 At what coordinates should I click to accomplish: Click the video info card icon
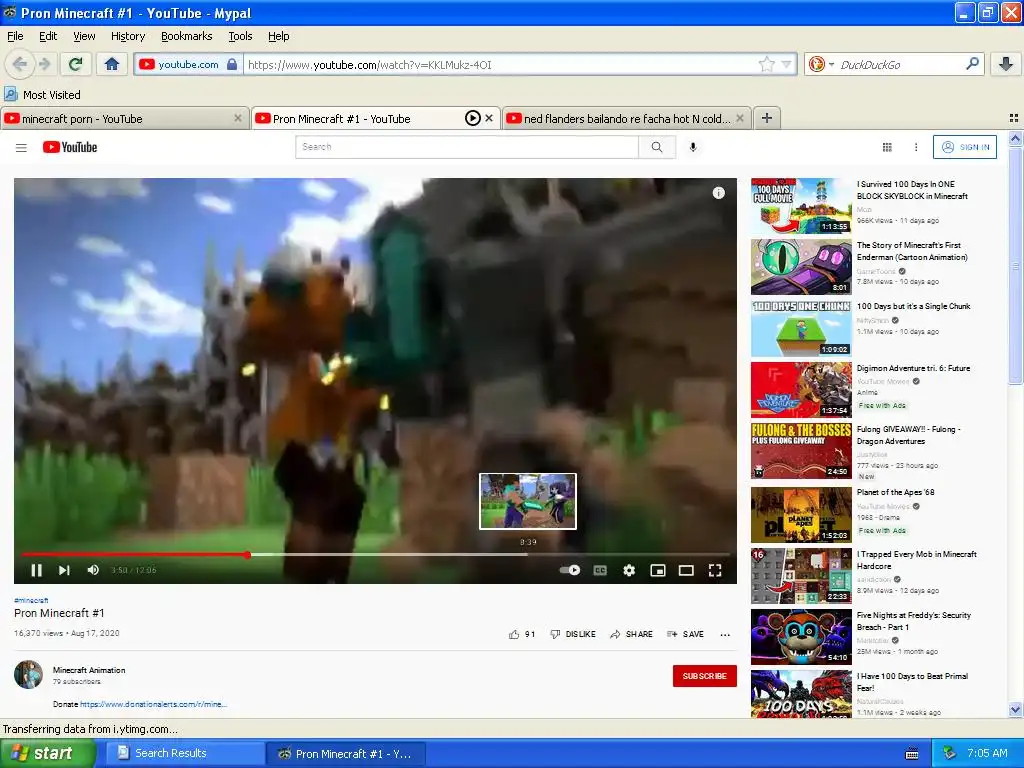(718, 193)
